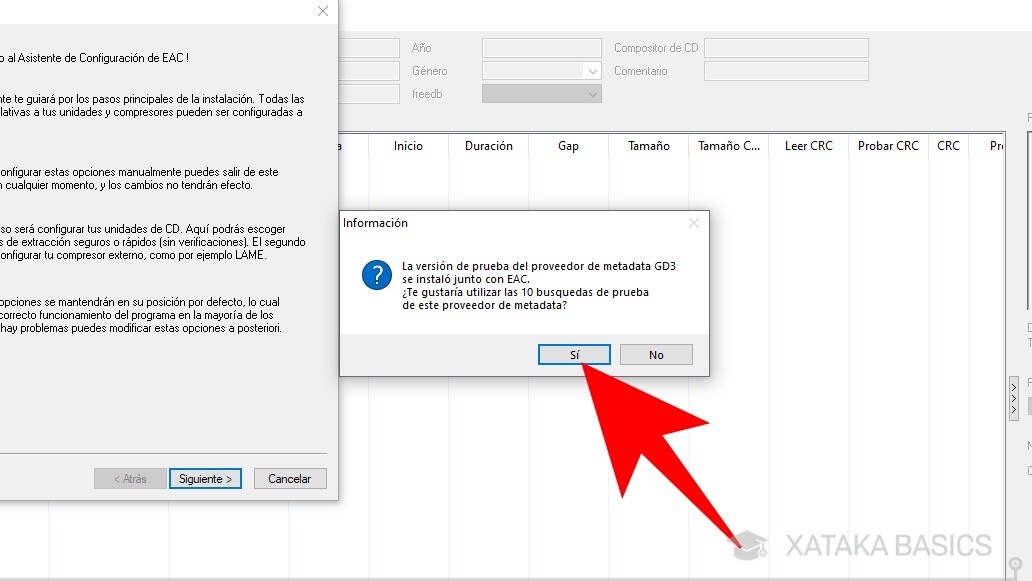Click the Probar CRC column header
1032x581 pixels.
pos(887,145)
